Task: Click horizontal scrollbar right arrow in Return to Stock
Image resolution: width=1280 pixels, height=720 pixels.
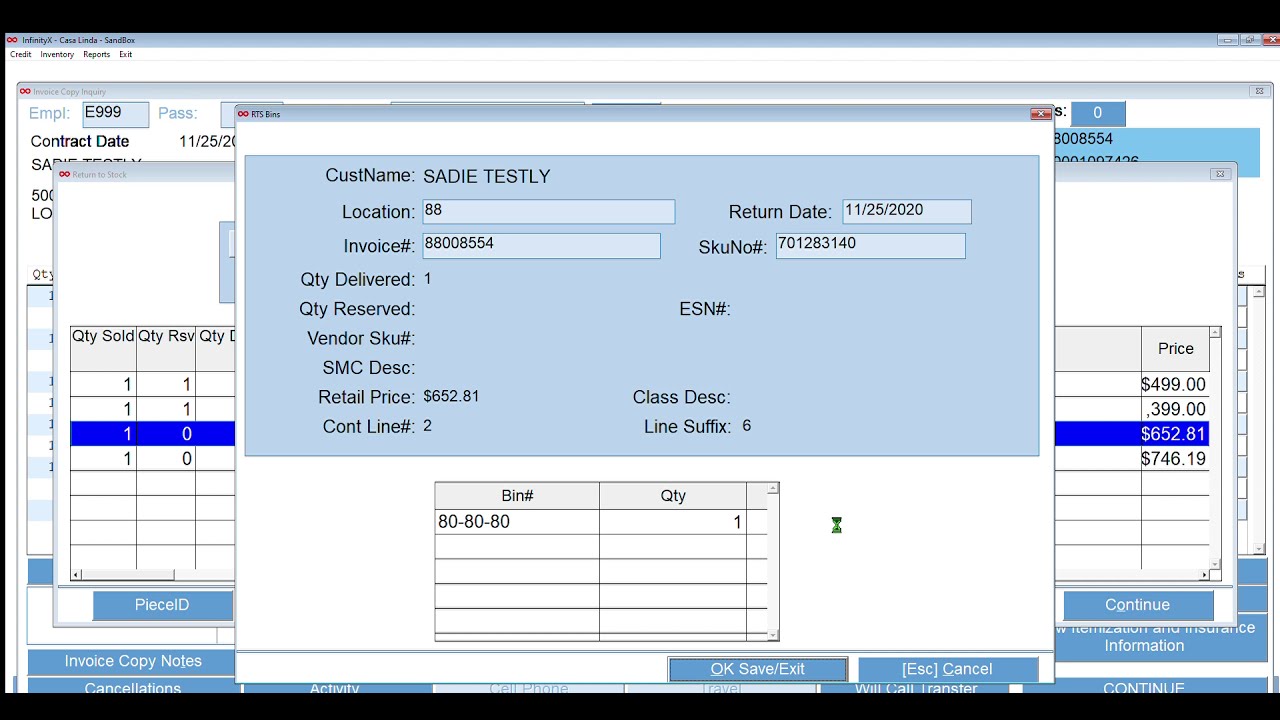Action: [x=1204, y=575]
